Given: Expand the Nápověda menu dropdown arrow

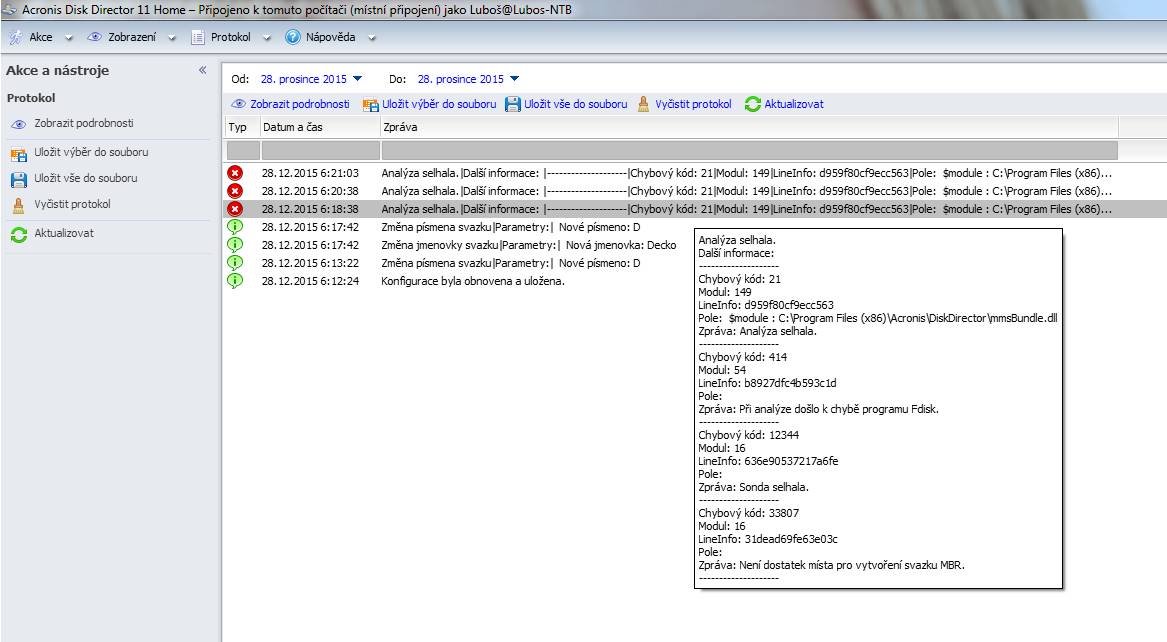Looking at the screenshot, I should tap(372, 38).
